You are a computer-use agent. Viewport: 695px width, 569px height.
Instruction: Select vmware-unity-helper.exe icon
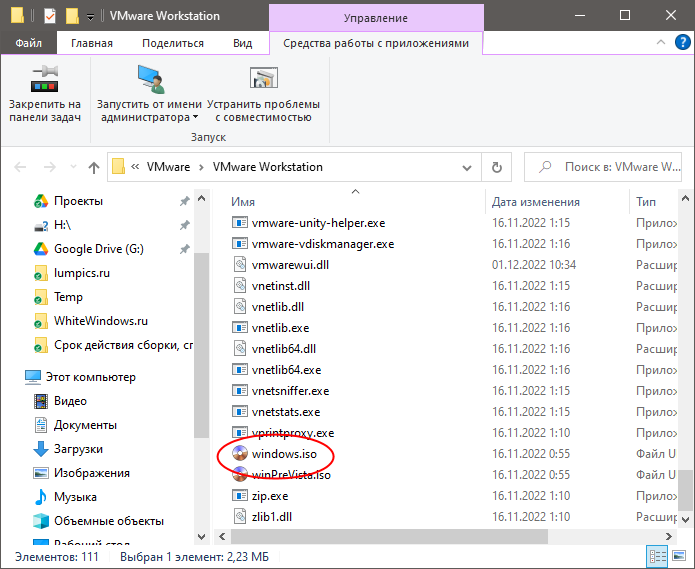coord(240,222)
